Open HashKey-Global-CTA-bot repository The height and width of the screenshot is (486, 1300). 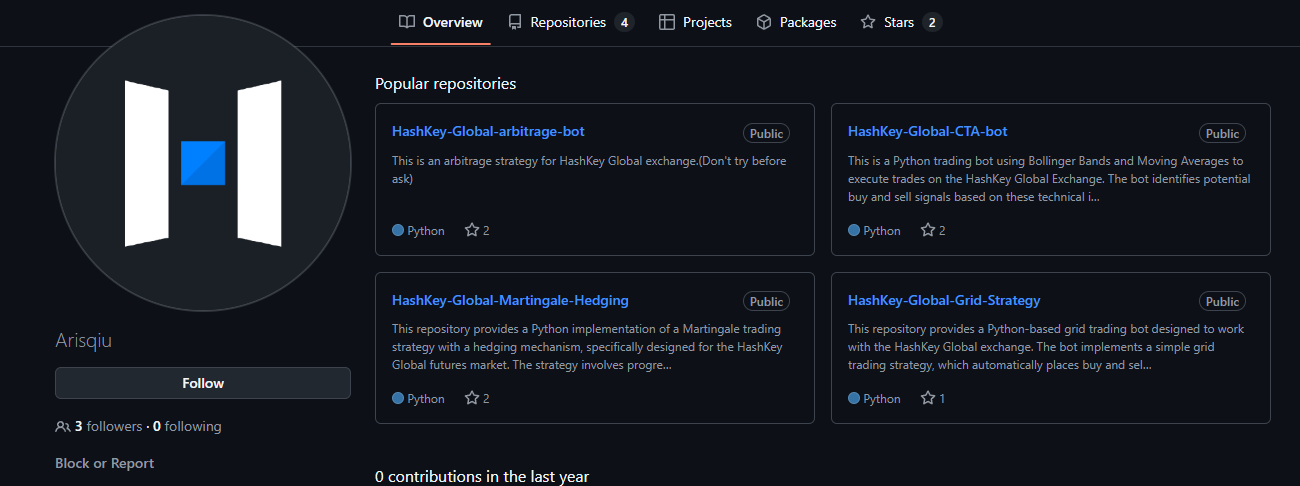point(927,131)
